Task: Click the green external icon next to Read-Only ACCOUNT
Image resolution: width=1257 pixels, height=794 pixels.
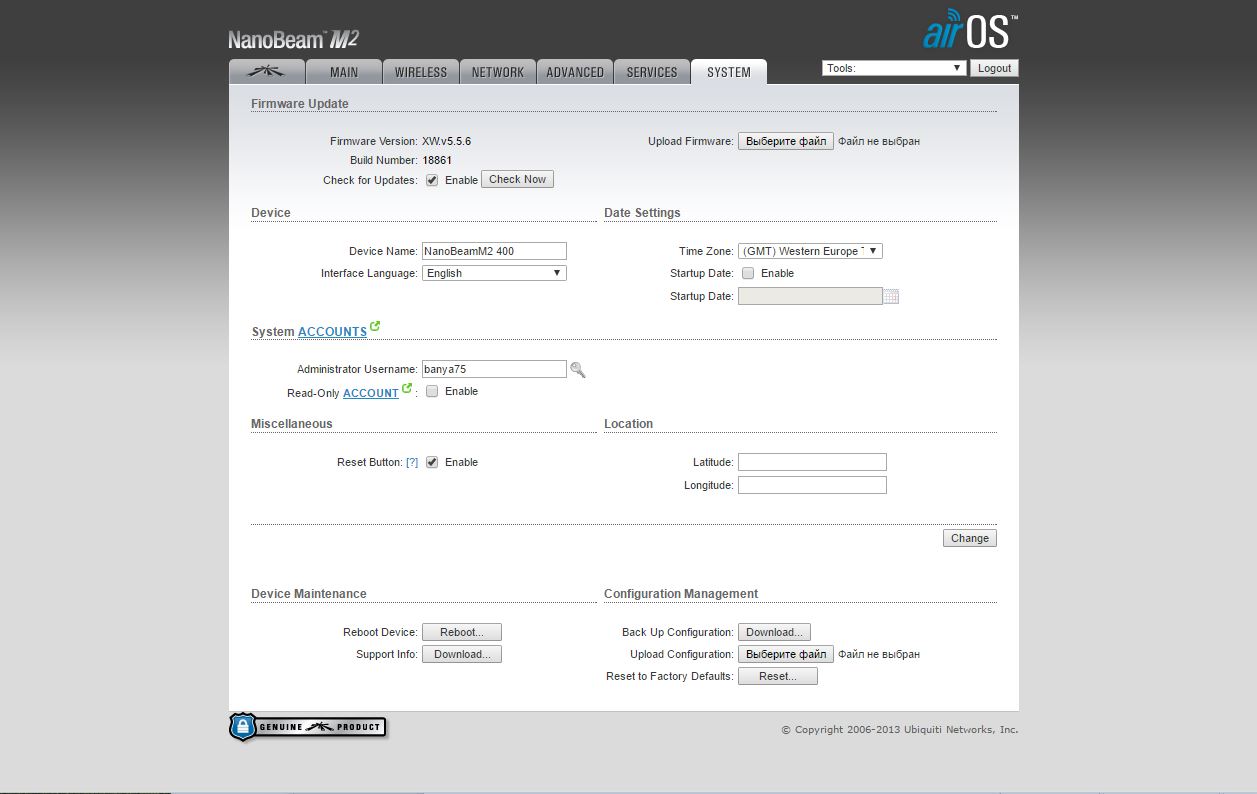Action: point(407,388)
